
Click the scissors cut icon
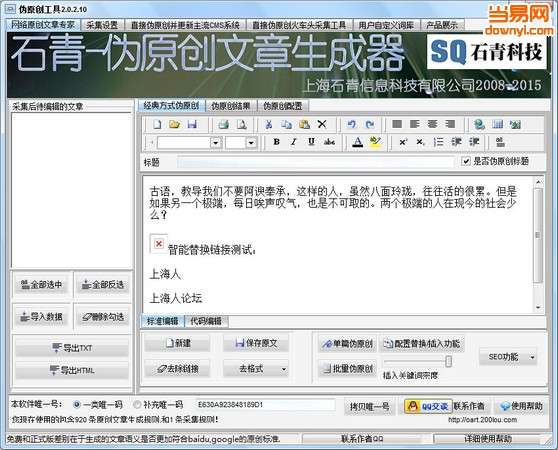pyautogui.click(x=269, y=124)
